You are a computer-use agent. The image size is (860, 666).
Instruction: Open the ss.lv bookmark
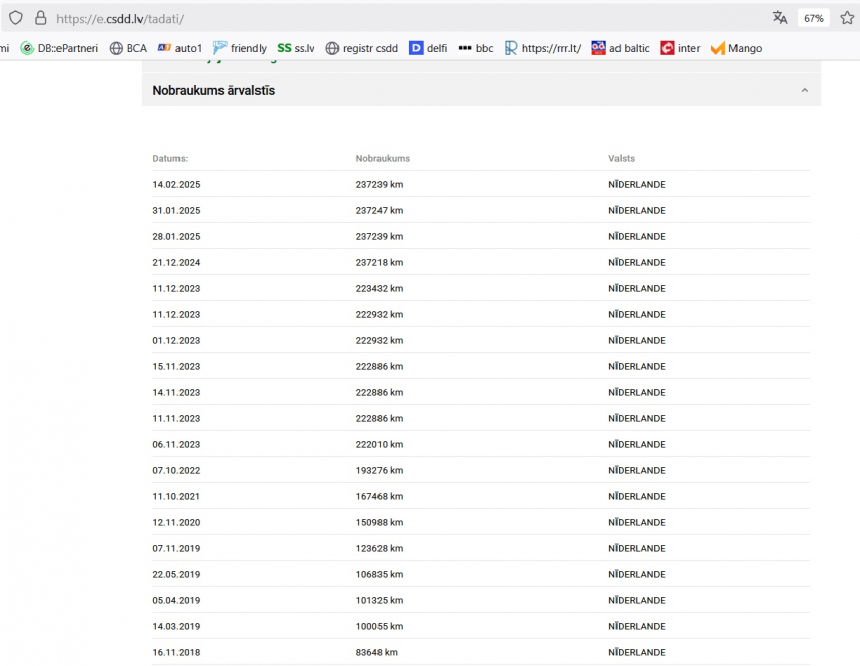coord(296,48)
